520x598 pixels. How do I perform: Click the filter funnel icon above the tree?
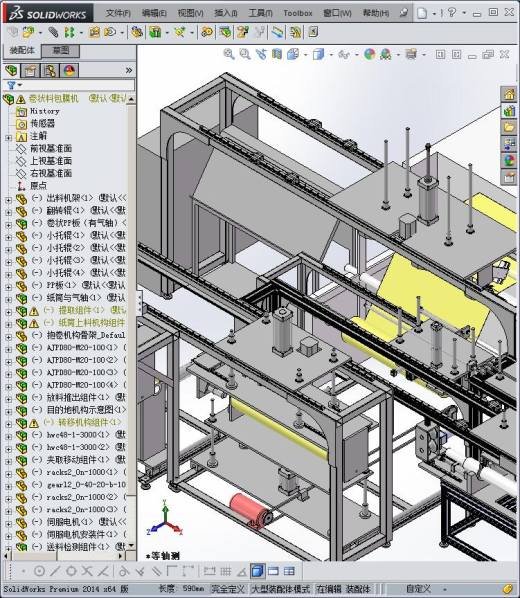(x=11, y=85)
